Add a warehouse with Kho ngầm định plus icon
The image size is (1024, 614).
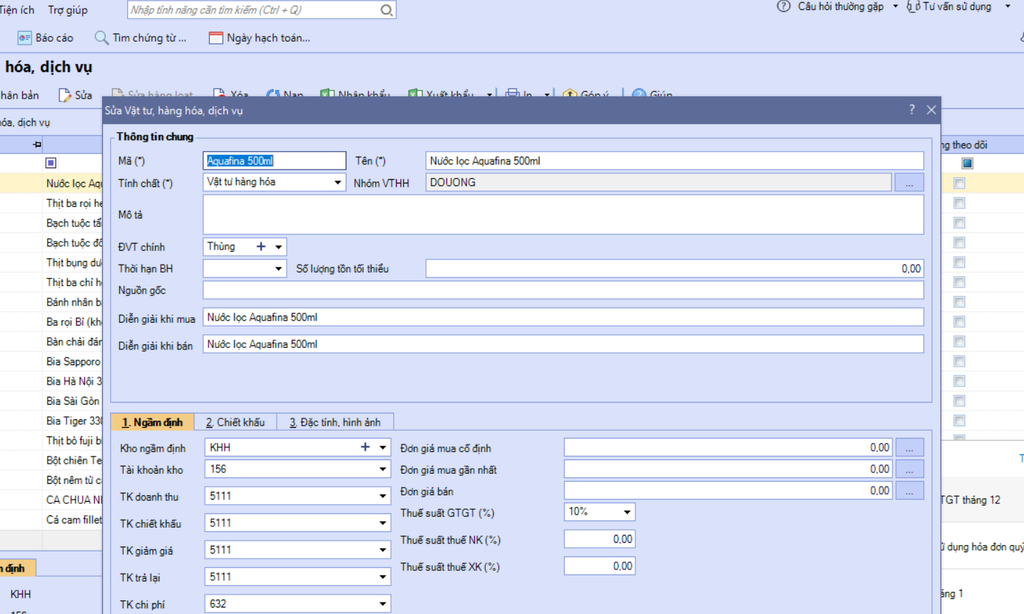tap(365, 447)
